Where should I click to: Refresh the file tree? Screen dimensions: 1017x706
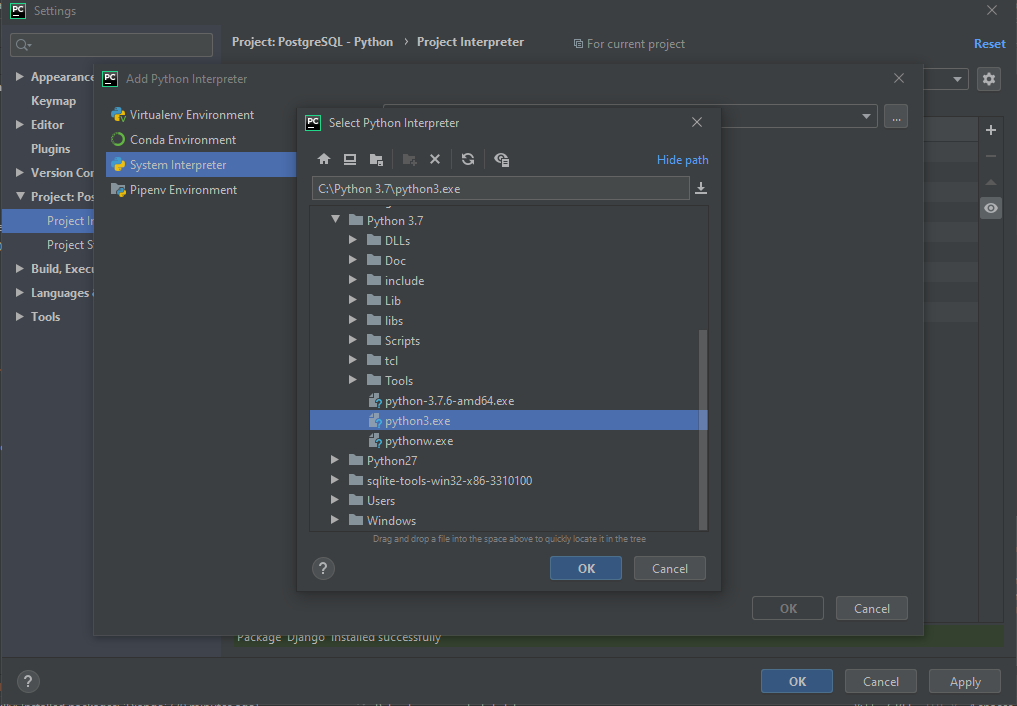(x=468, y=159)
